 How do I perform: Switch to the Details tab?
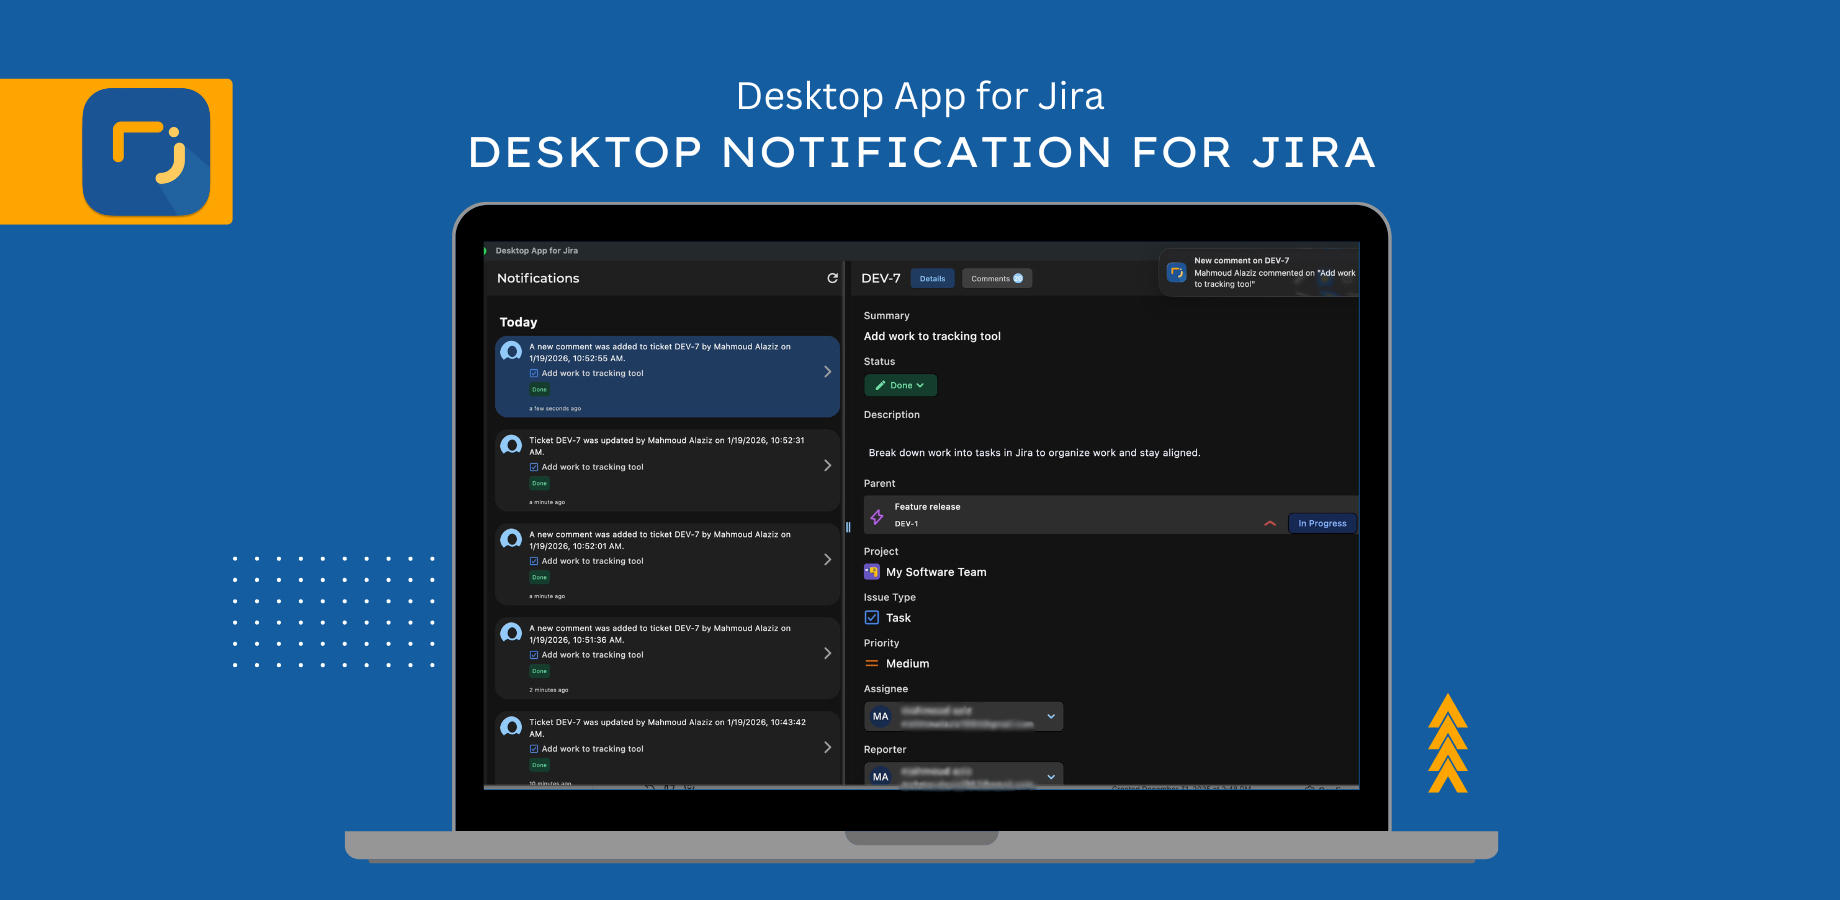tap(932, 278)
